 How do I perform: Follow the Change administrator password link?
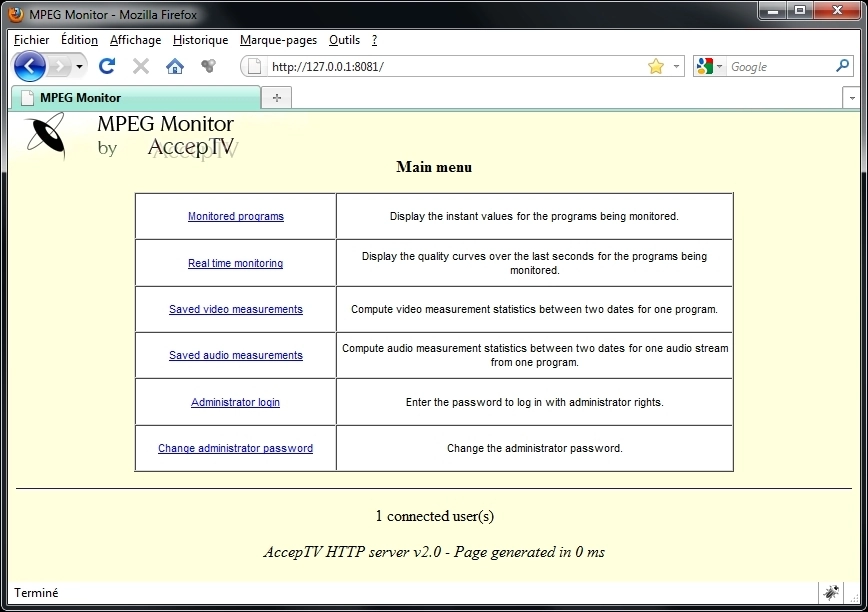(235, 448)
